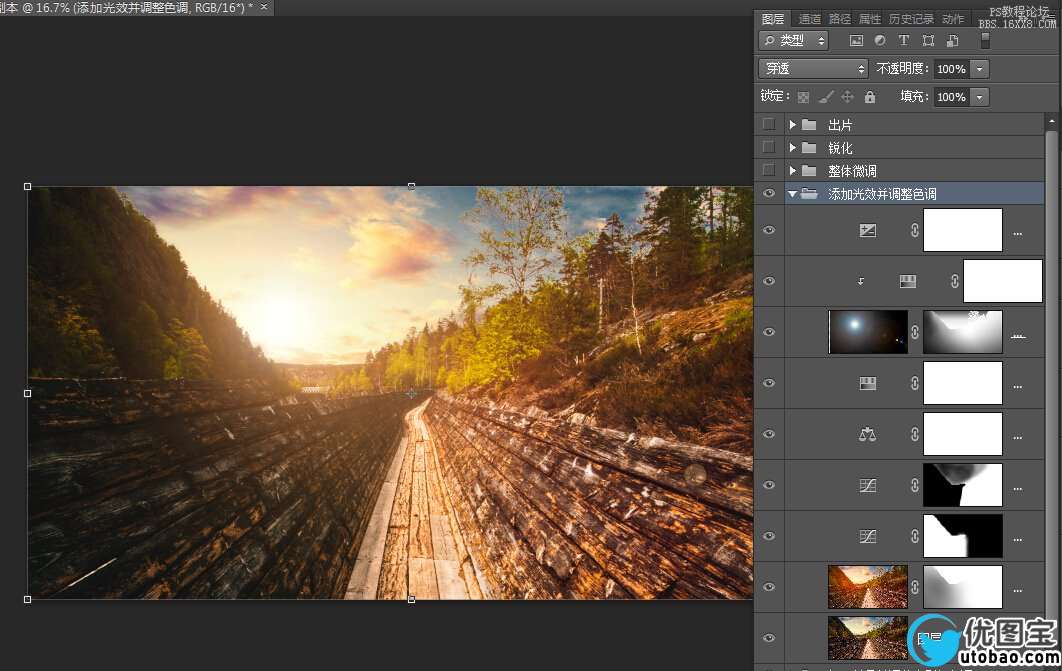Select curves icon with left-side white mask
This screenshot has height=671, width=1062.
(x=868, y=536)
